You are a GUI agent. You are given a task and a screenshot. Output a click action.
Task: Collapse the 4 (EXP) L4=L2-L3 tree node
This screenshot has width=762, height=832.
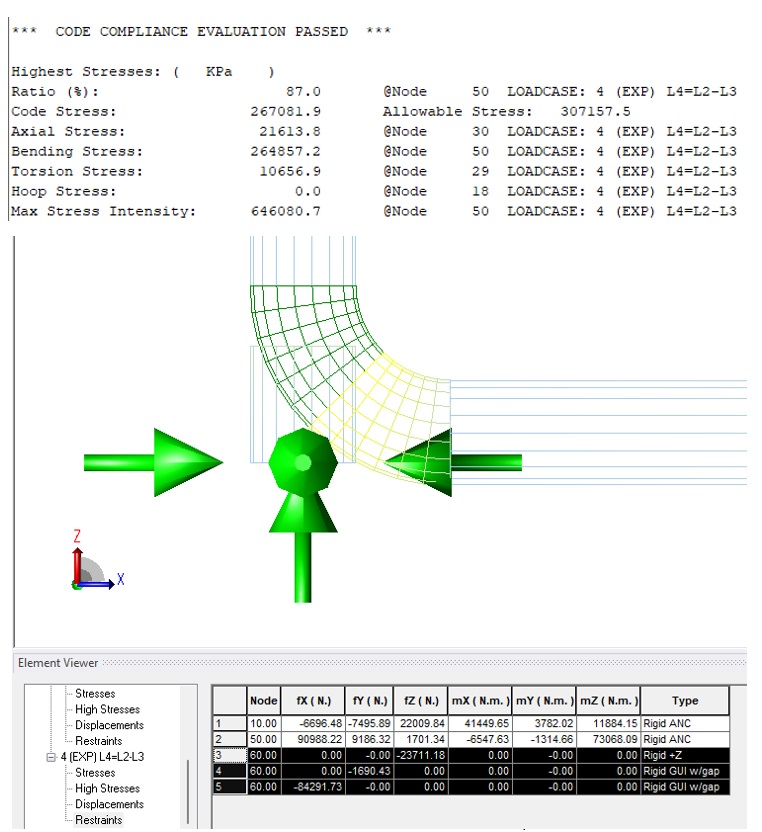[x=50, y=757]
